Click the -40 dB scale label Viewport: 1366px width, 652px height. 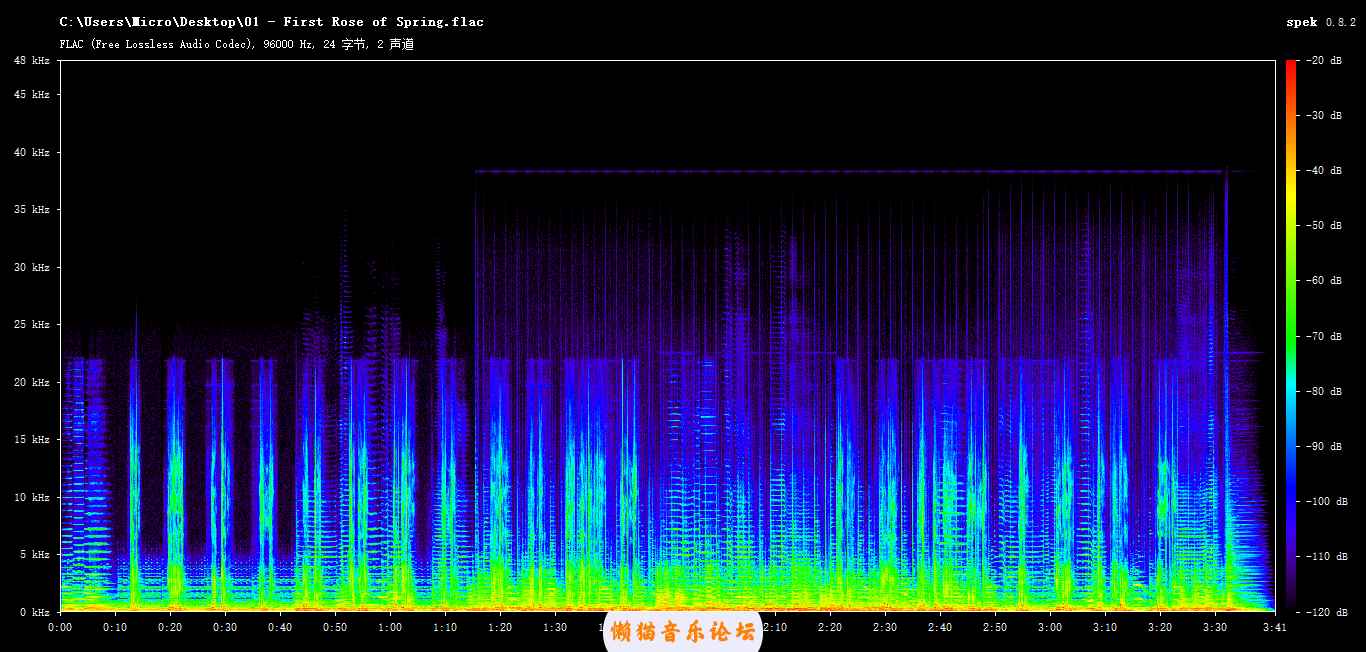point(1324,171)
